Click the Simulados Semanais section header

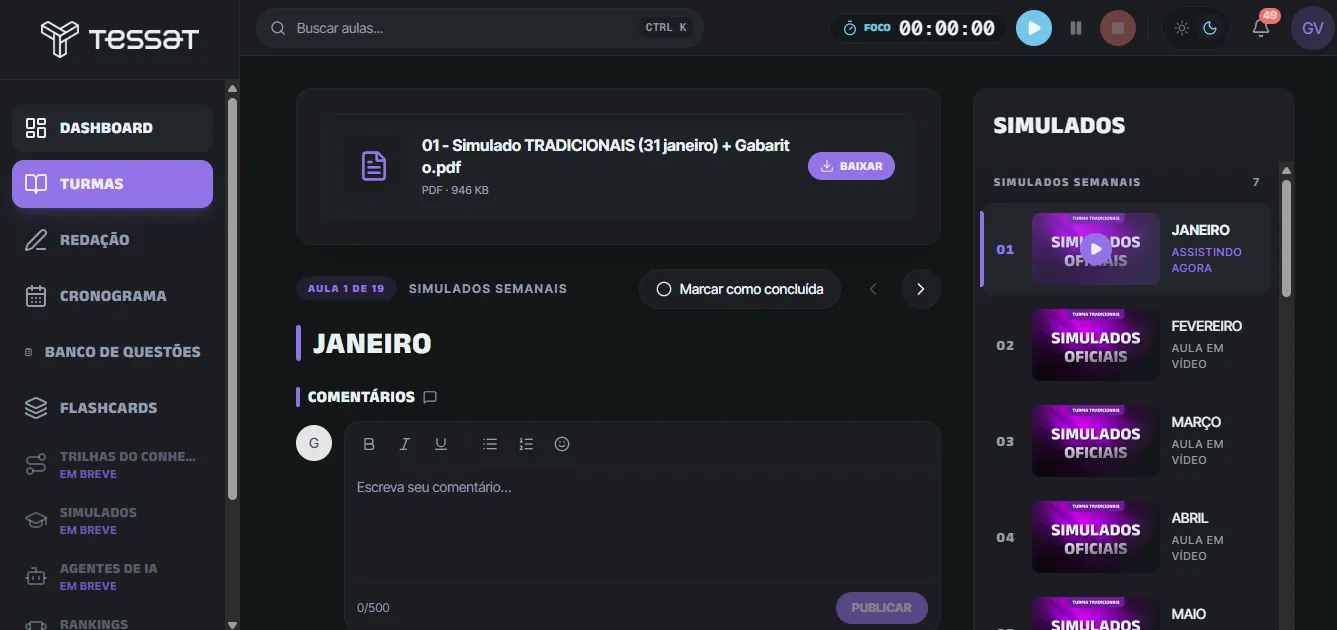point(1067,182)
